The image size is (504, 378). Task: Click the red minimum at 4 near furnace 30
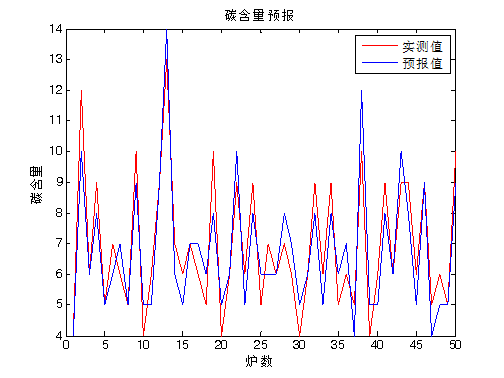coord(299,333)
